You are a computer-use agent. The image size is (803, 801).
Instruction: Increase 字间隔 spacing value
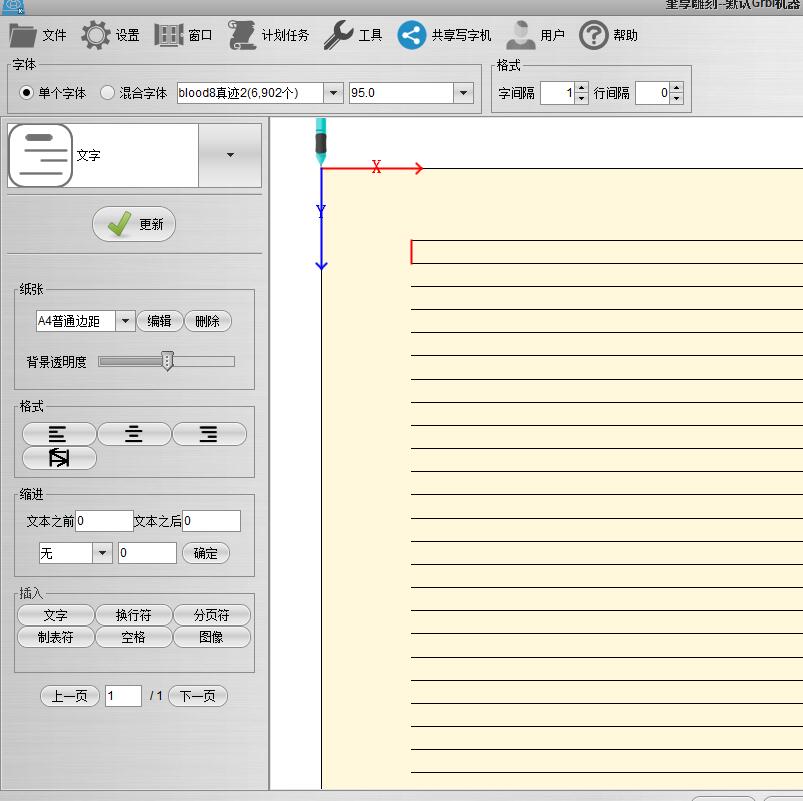pyautogui.click(x=581, y=88)
